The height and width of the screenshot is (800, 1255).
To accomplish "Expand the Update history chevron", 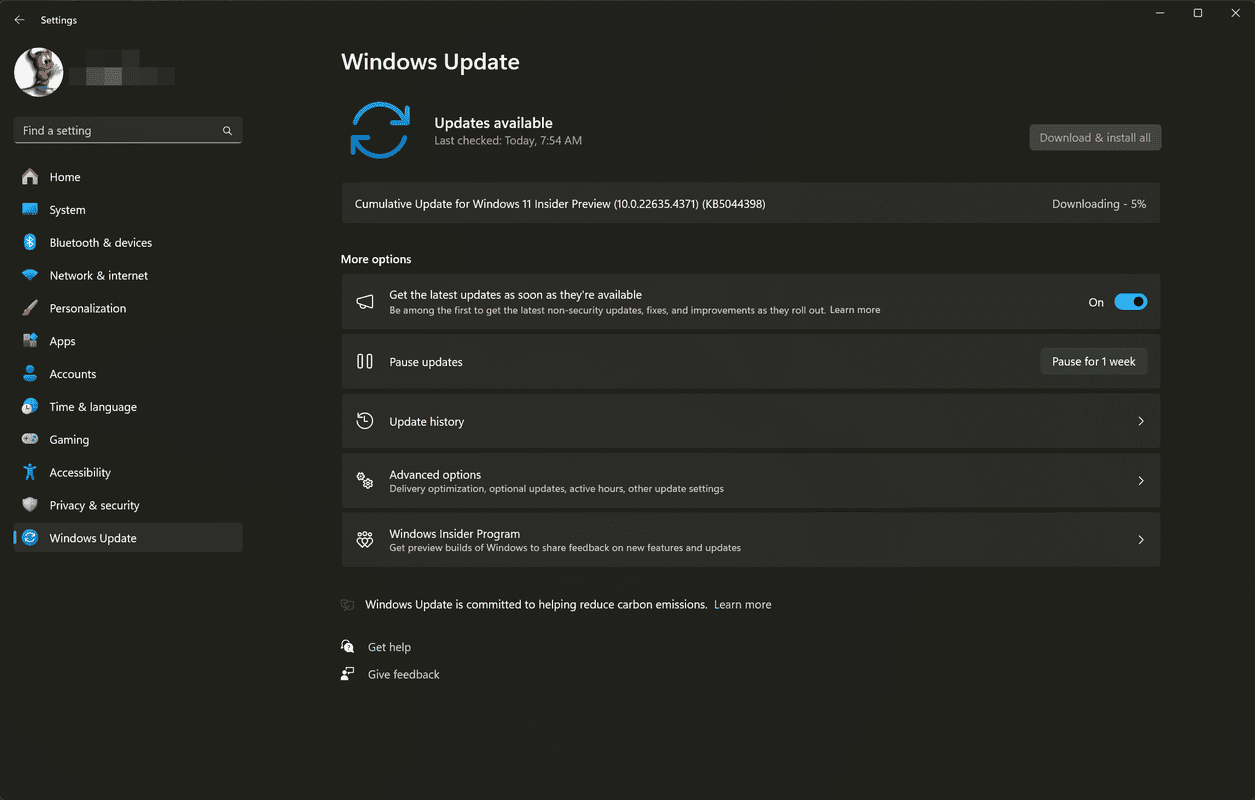I will tap(1141, 421).
